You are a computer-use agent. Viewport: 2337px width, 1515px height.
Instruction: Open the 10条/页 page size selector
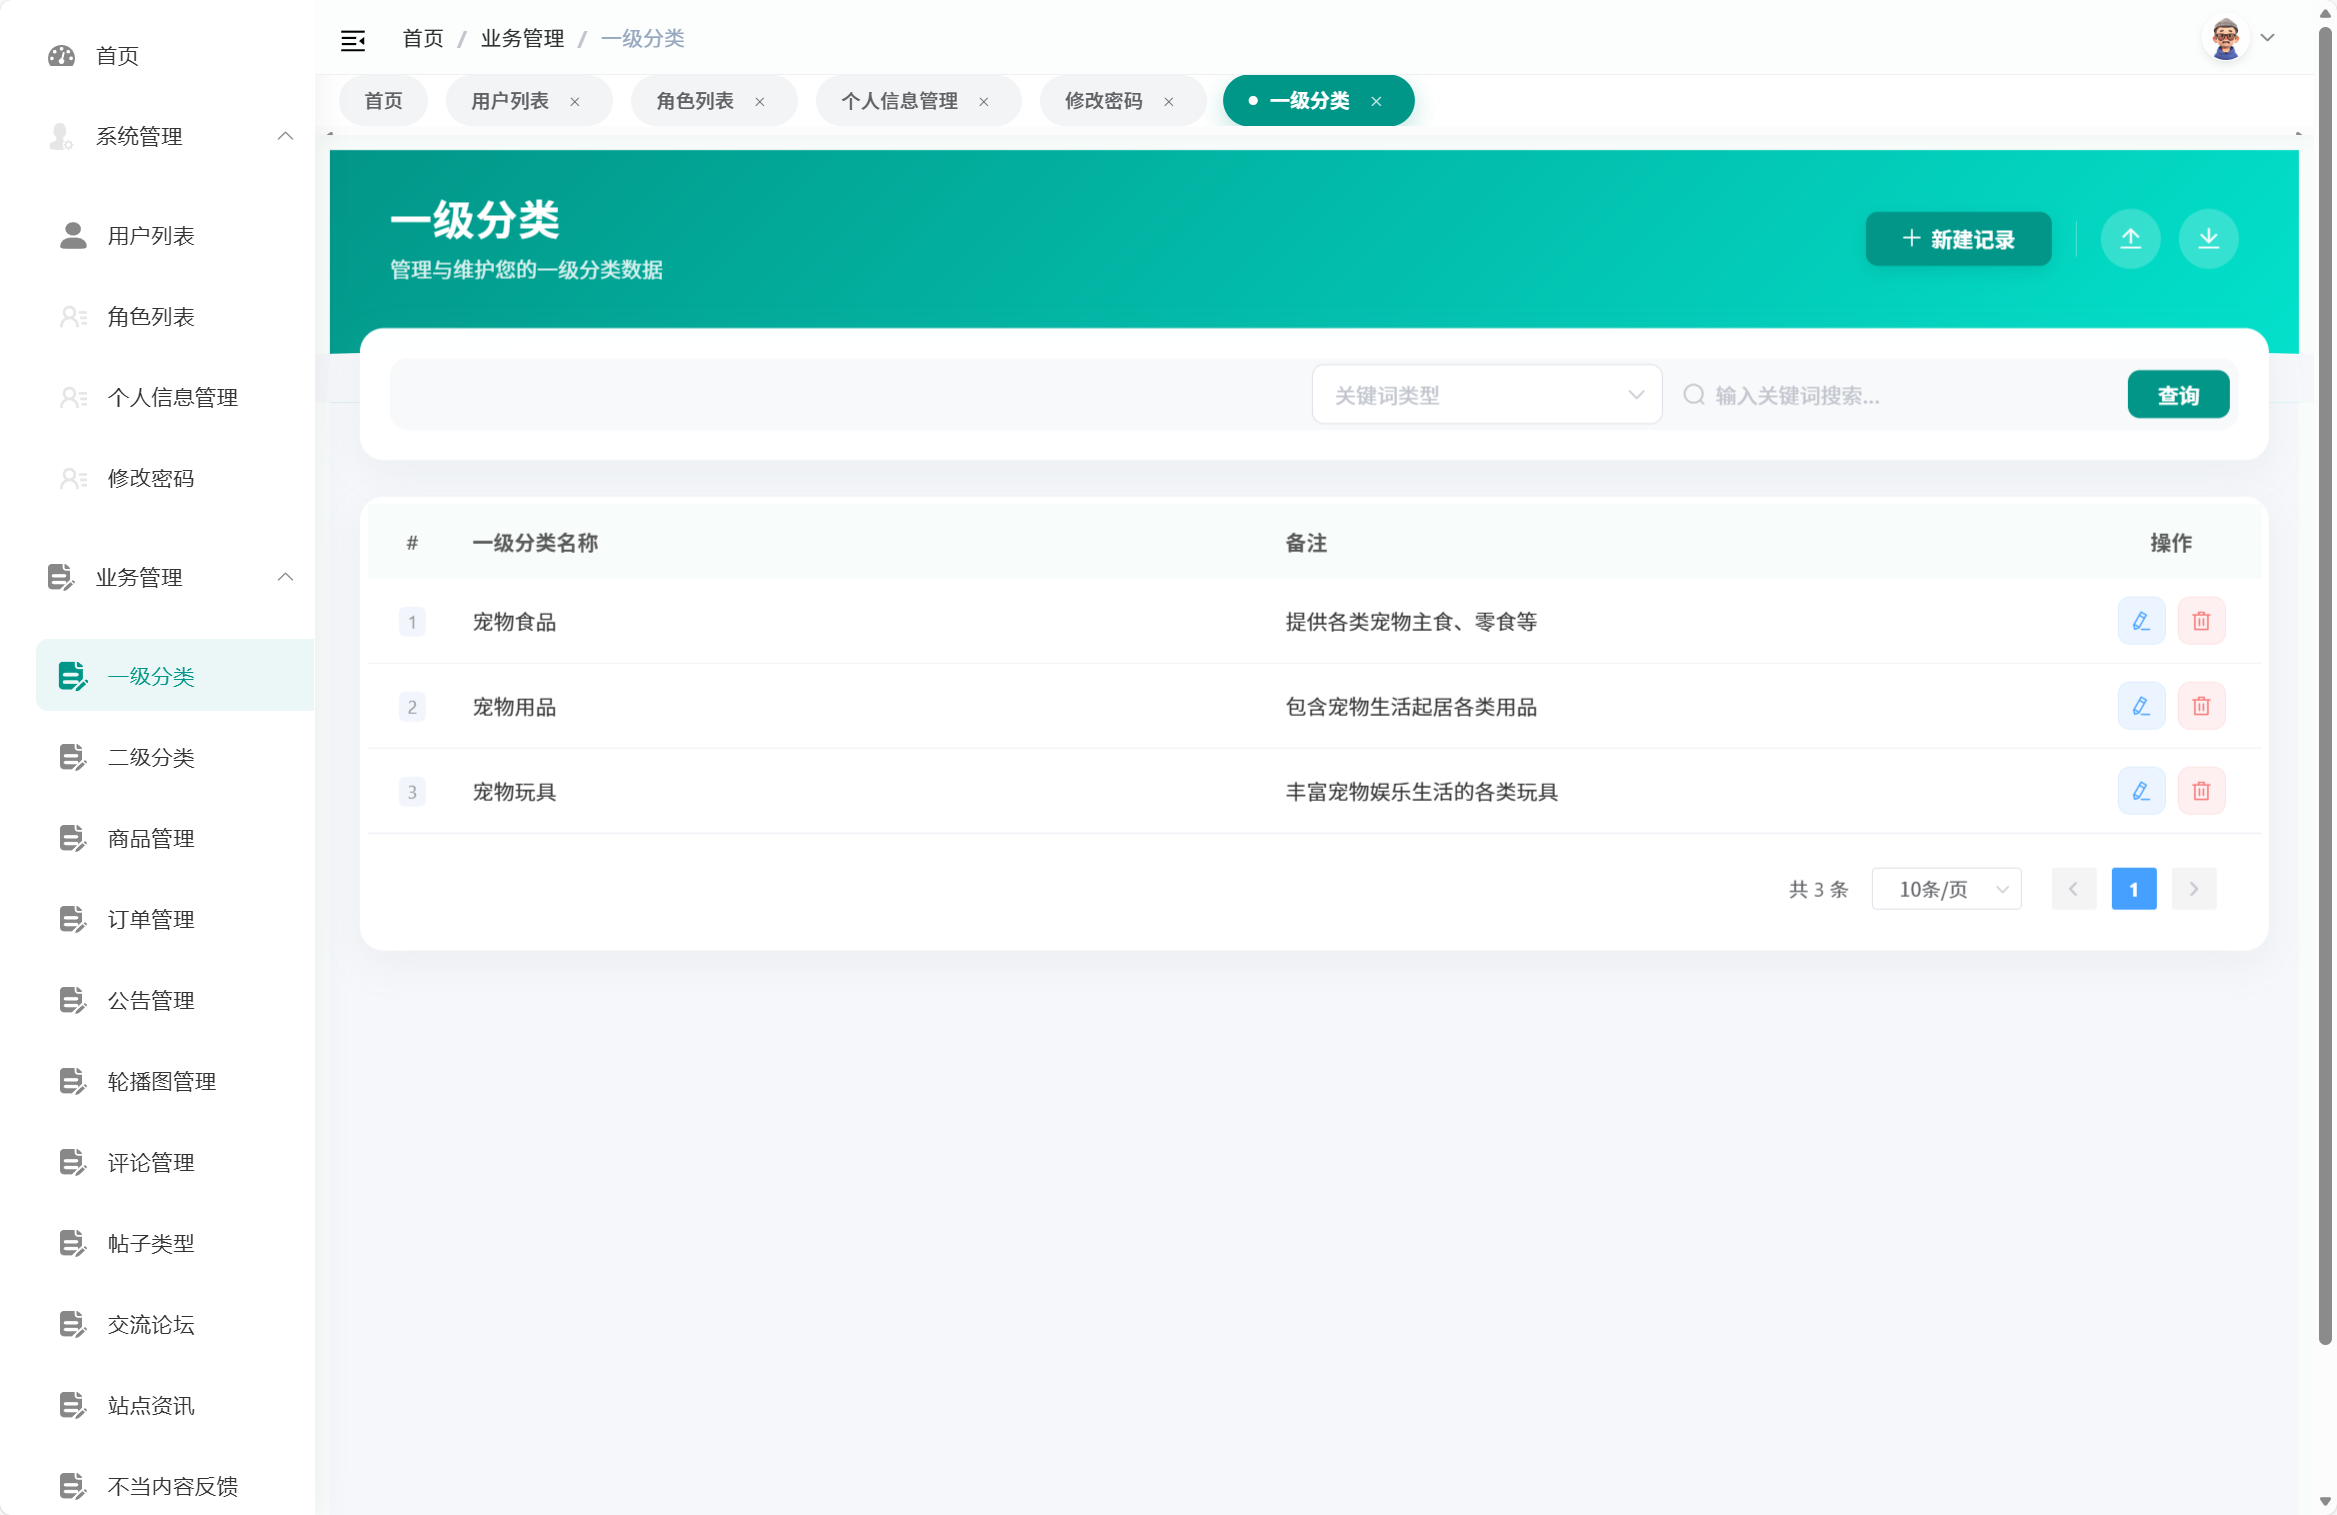click(1946, 888)
